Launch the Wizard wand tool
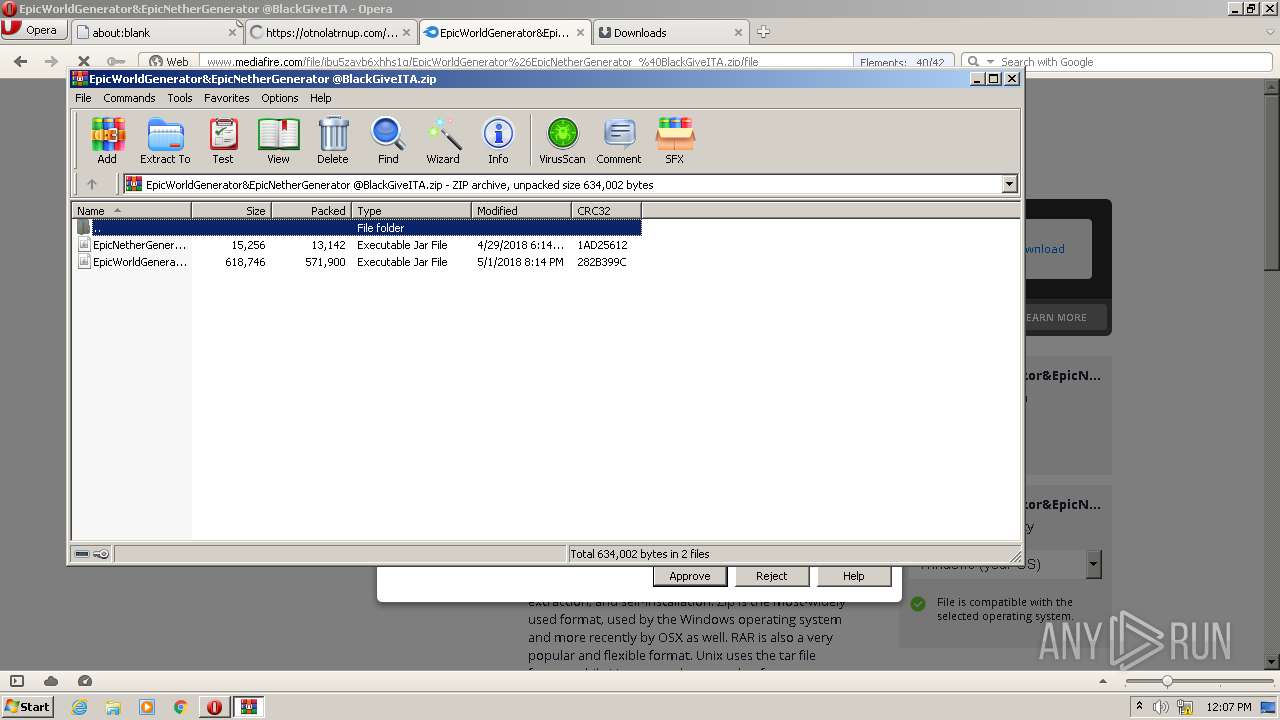This screenshot has width=1280, height=720. coord(443,140)
